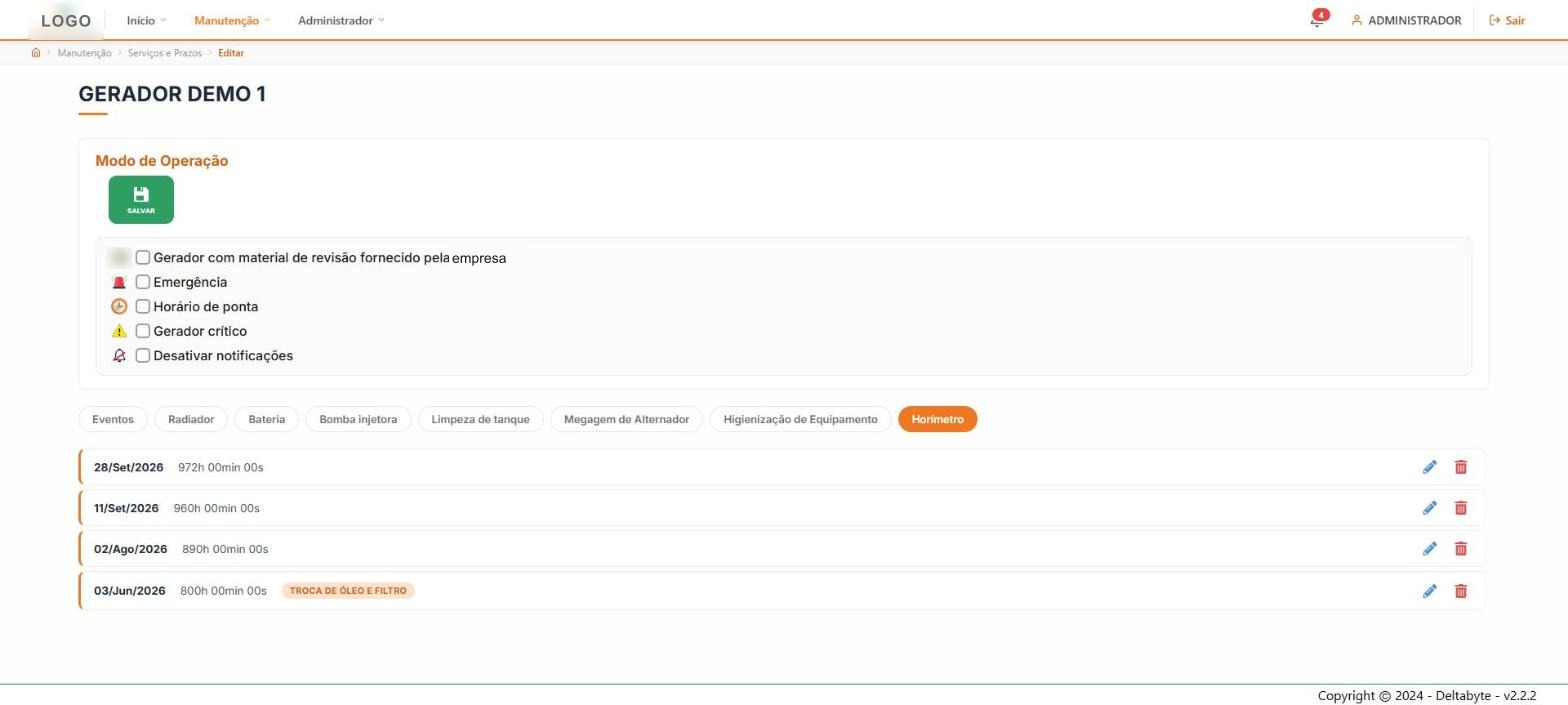The height and width of the screenshot is (705, 1568).
Task: Tick the Desativar notificações checkbox
Action: click(143, 355)
